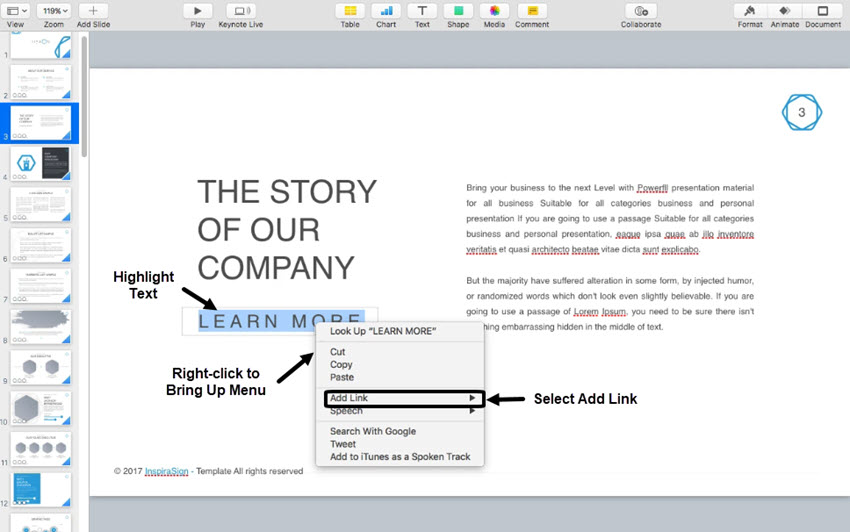Screen dimensions: 850x532
Task: Choose Tweet from the context menu
Action: [400, 444]
